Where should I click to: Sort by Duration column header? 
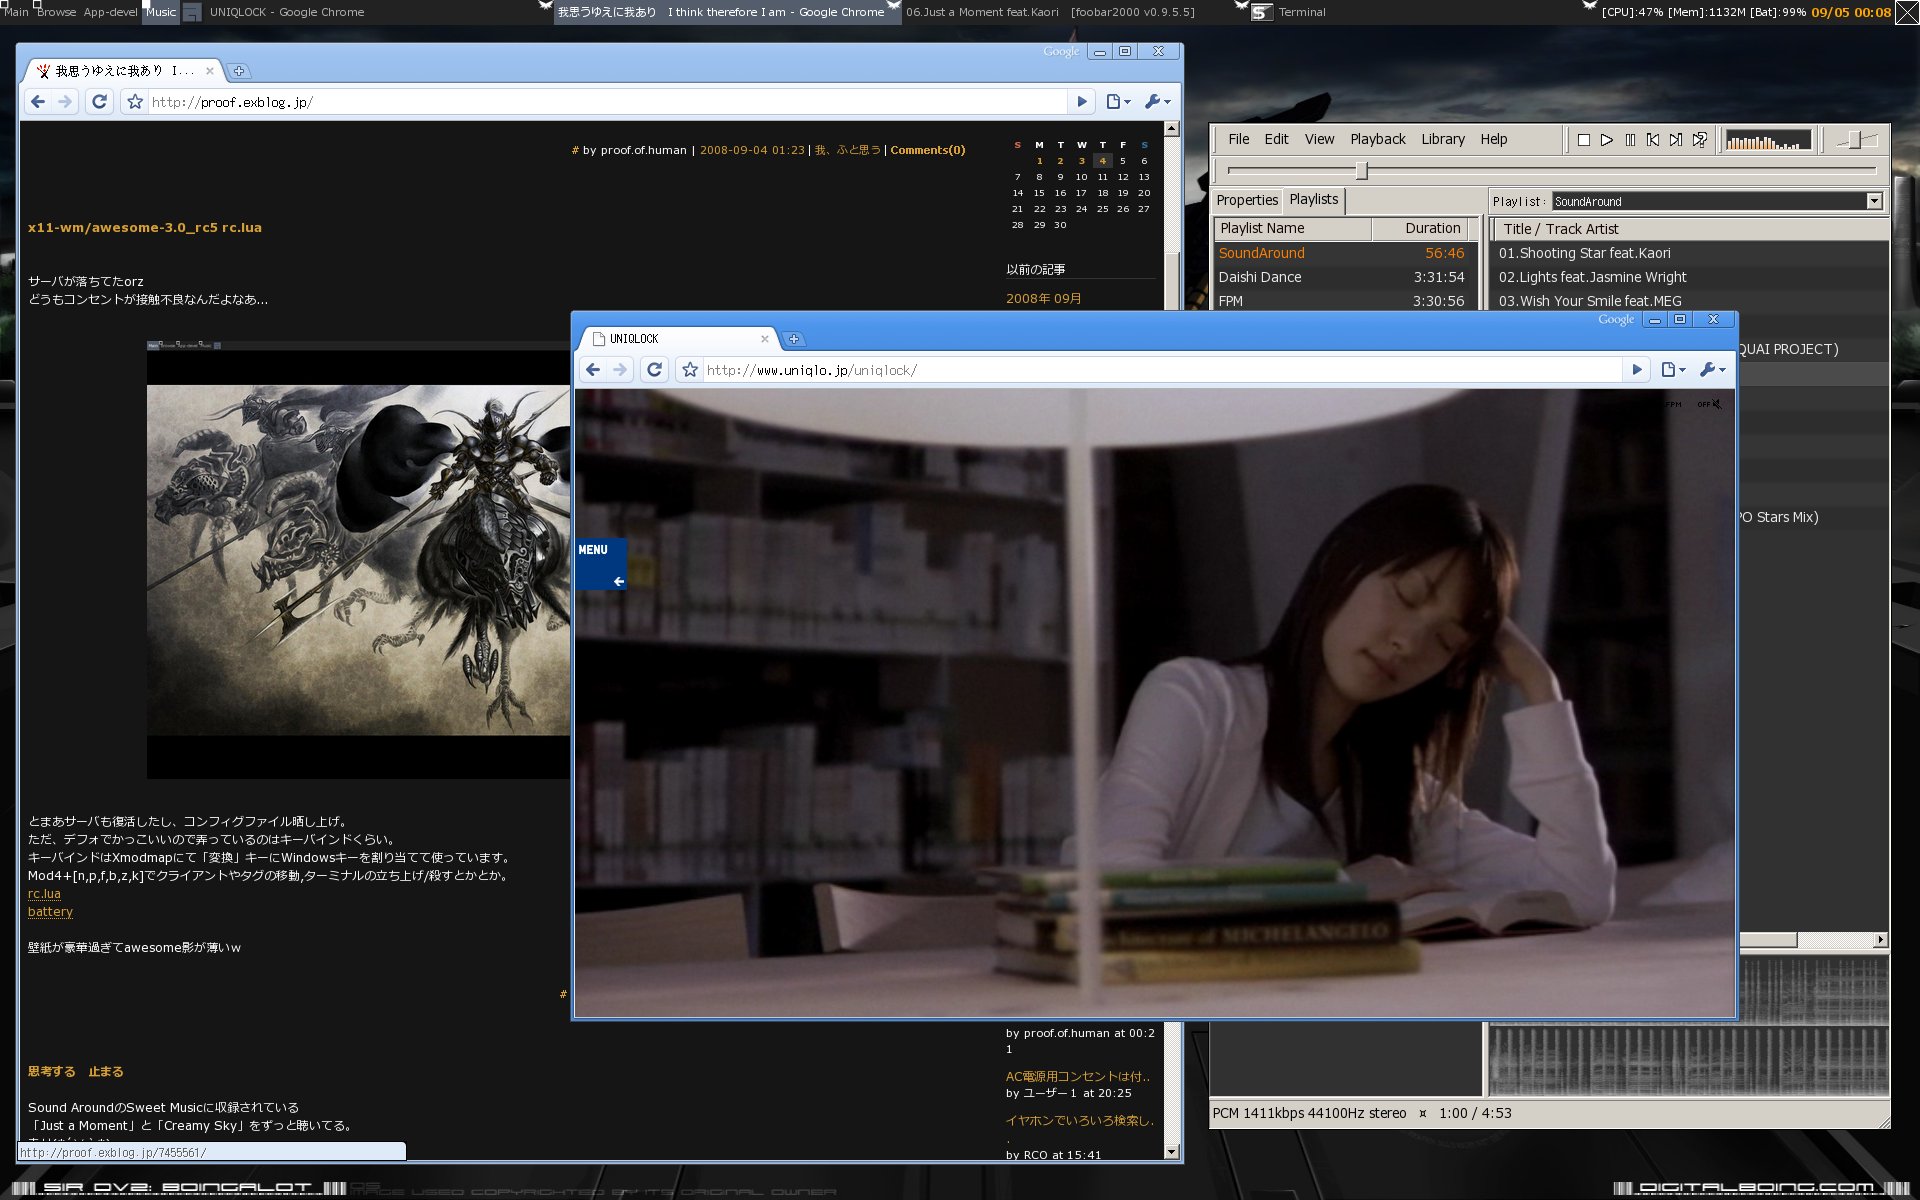pos(1420,228)
